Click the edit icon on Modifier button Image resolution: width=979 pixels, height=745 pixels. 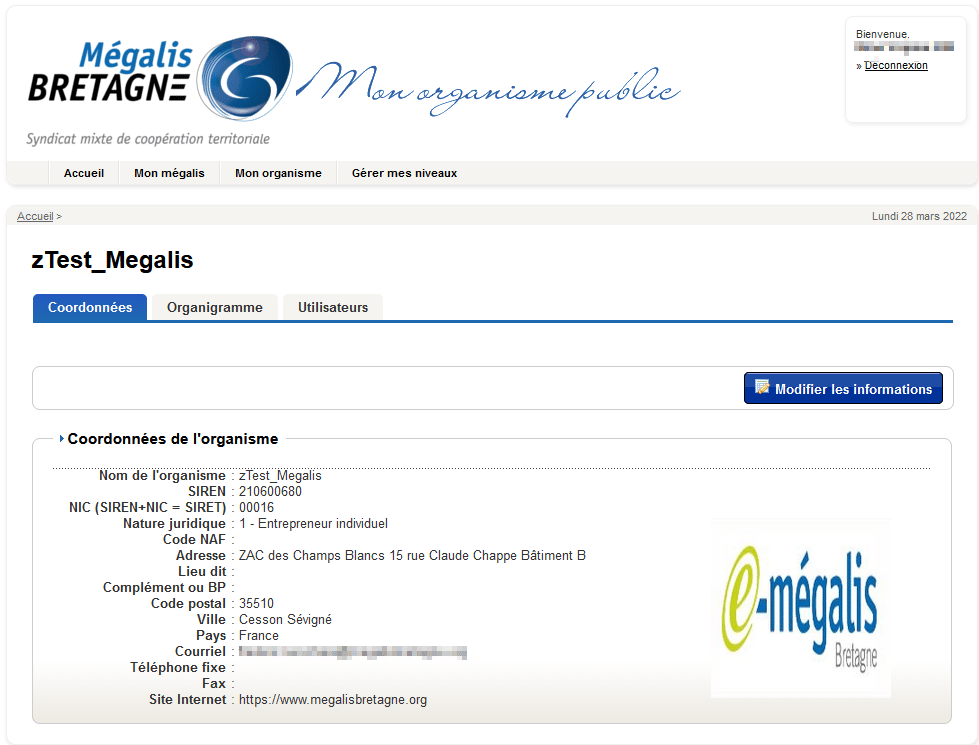coord(762,388)
